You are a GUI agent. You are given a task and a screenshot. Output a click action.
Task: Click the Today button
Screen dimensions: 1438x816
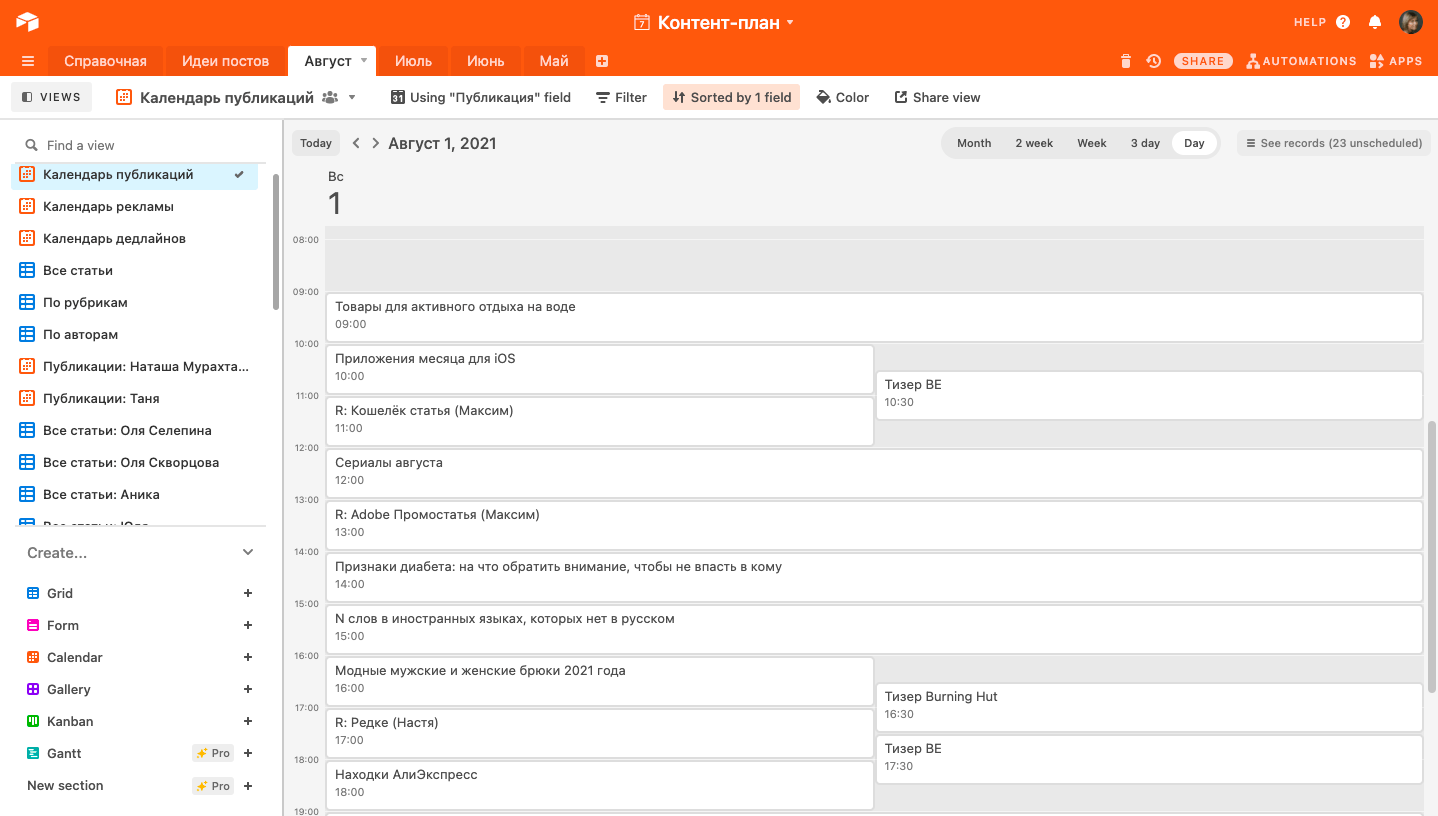[x=316, y=143]
